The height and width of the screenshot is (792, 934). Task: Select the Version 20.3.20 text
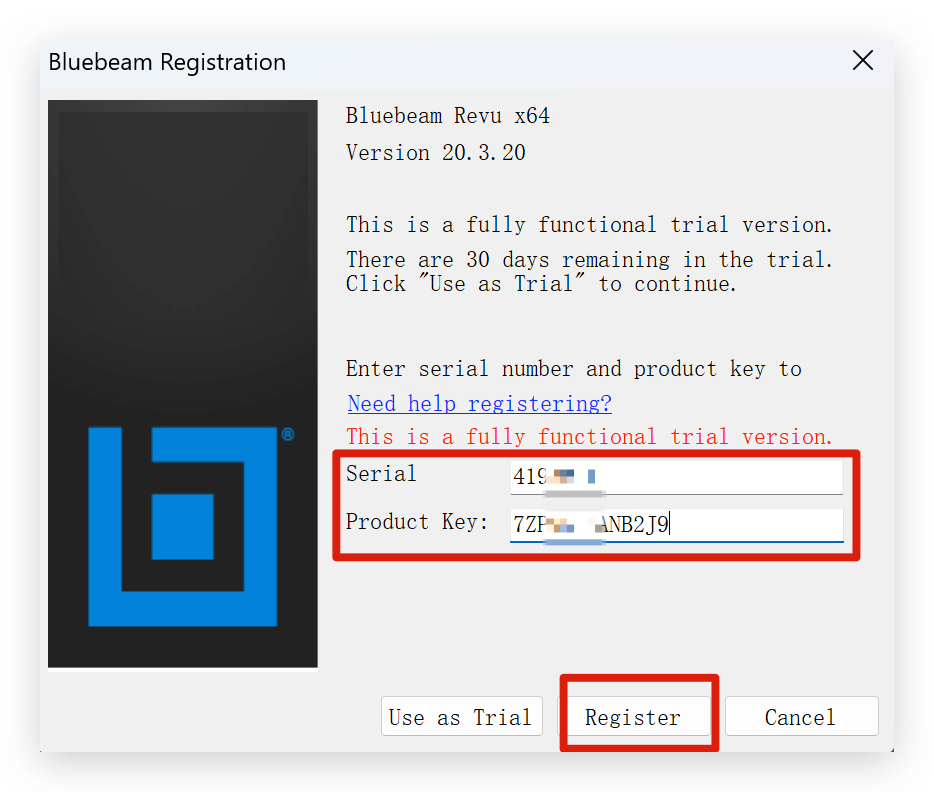436,152
